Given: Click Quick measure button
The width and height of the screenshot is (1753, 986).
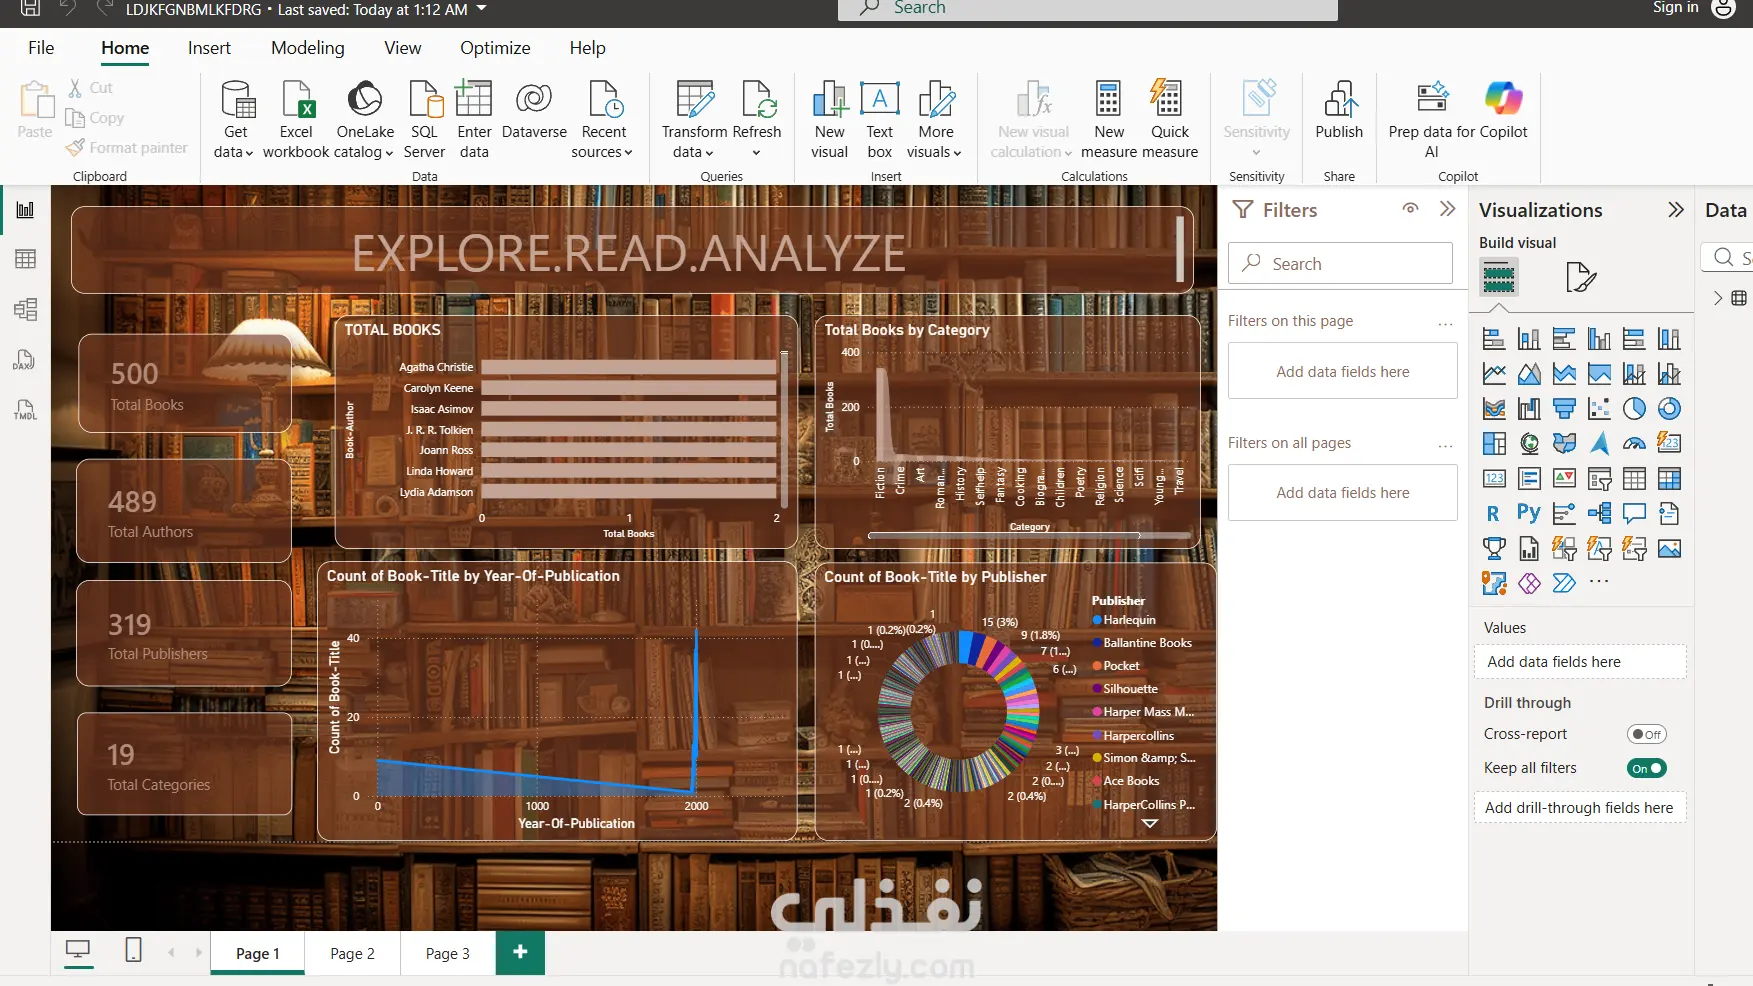Looking at the screenshot, I should 1169,119.
